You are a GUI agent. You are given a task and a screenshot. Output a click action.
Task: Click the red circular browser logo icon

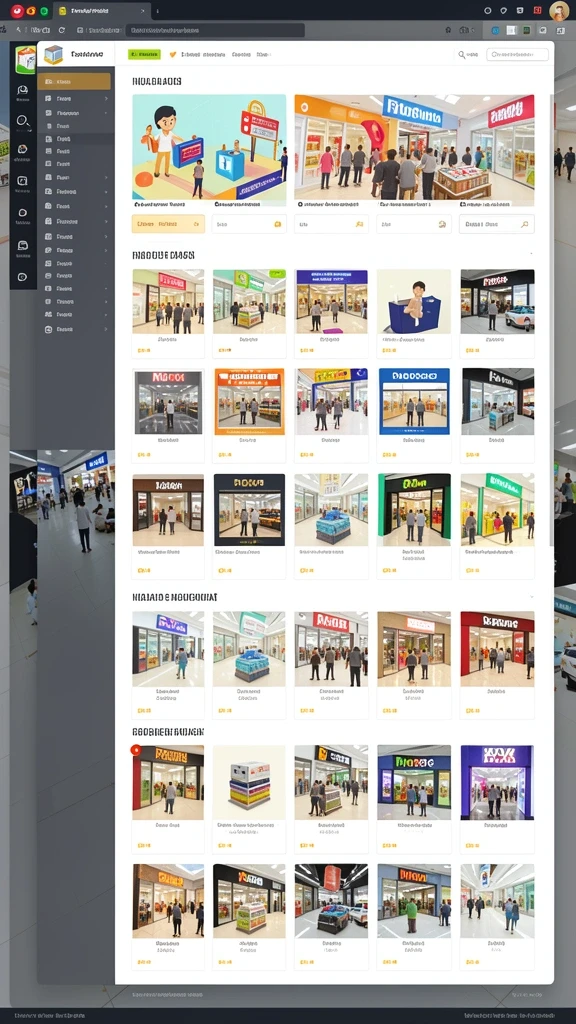pos(17,11)
